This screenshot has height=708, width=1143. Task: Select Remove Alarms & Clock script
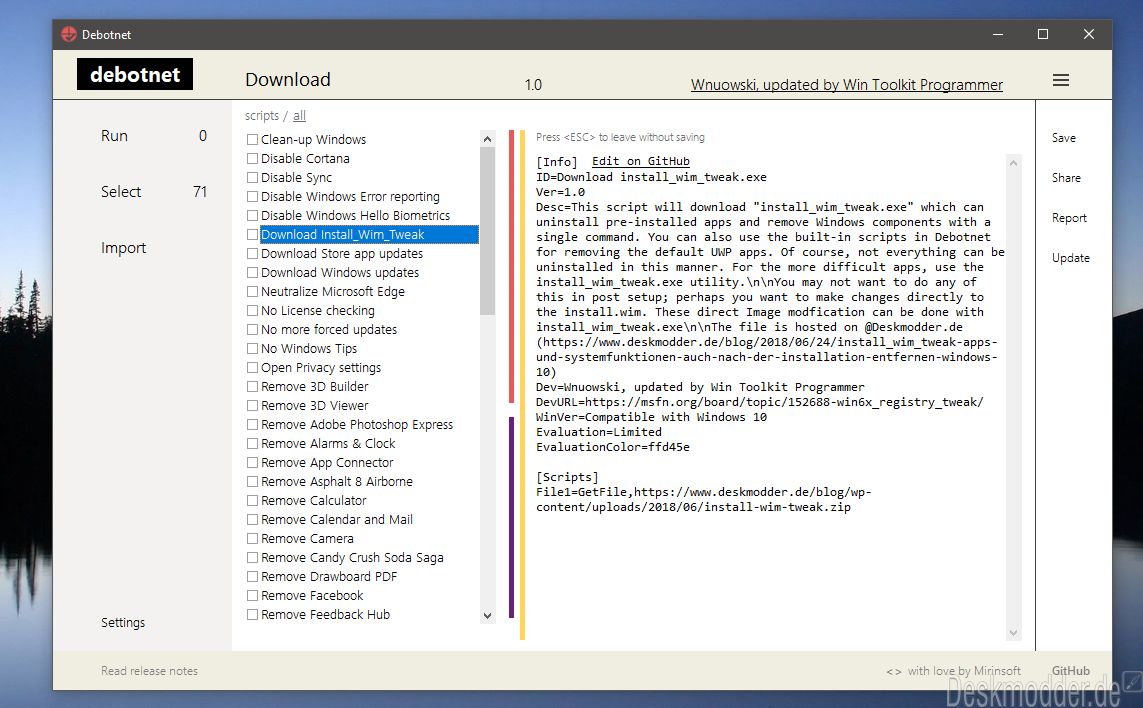click(x=328, y=443)
